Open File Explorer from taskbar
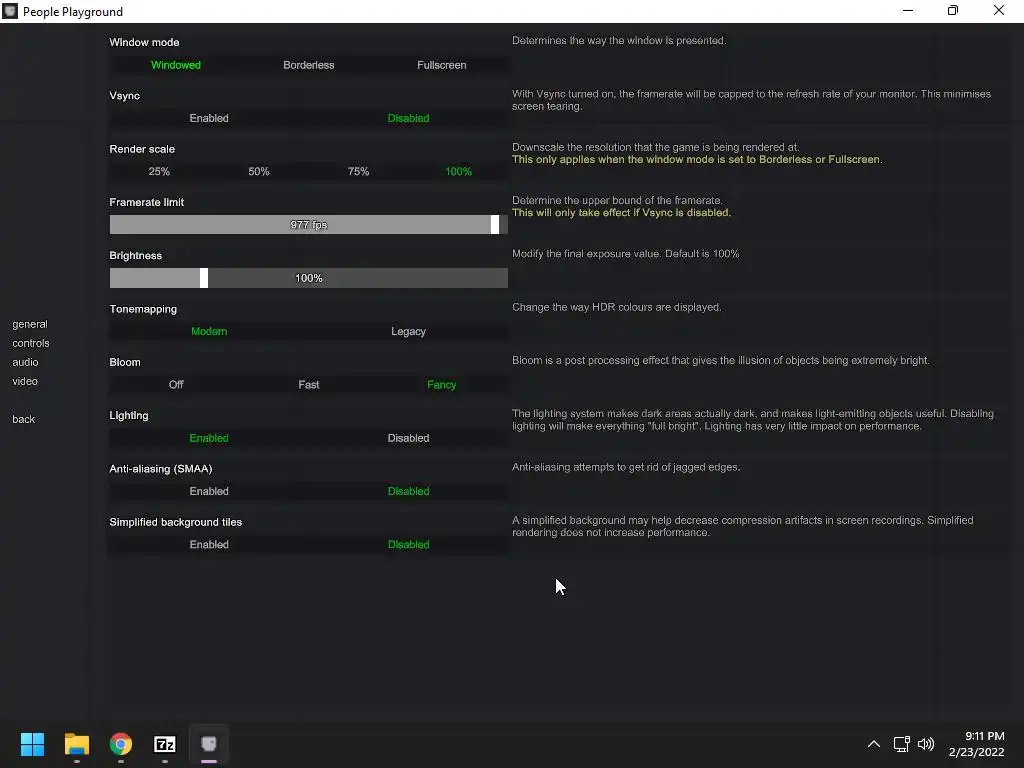This screenshot has height=768, width=1024. pos(76,744)
